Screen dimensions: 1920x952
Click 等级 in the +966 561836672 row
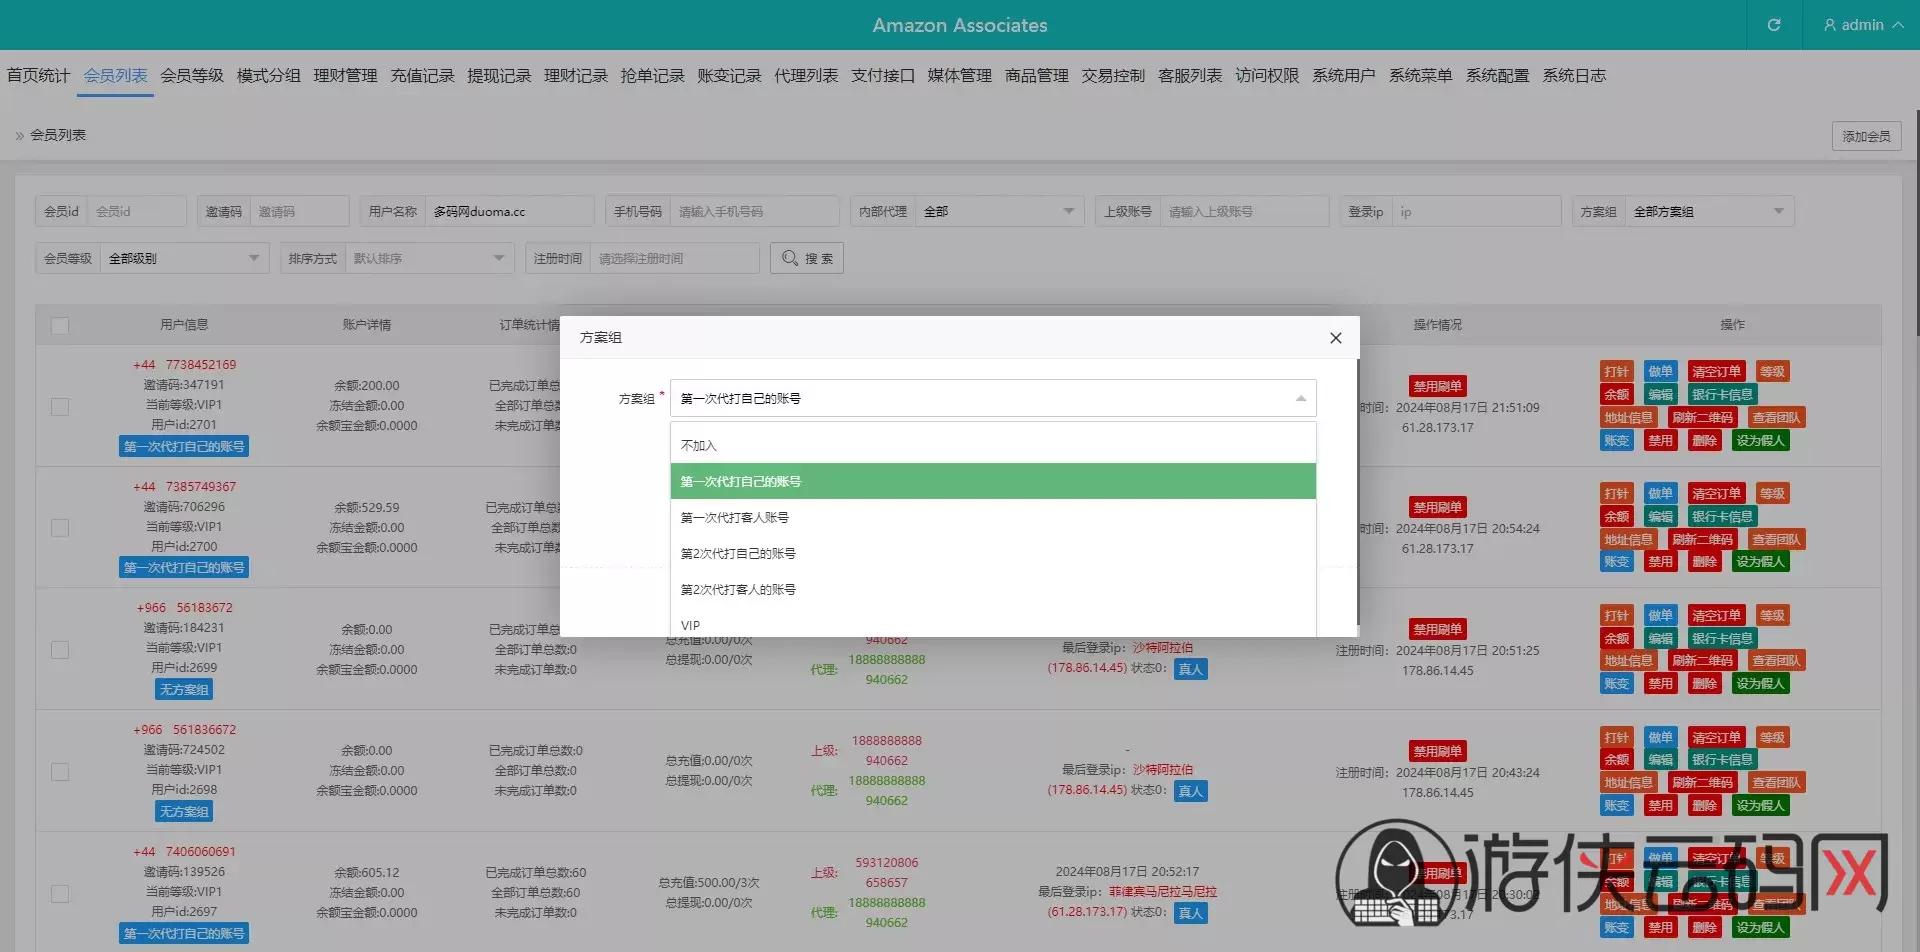coord(1772,738)
